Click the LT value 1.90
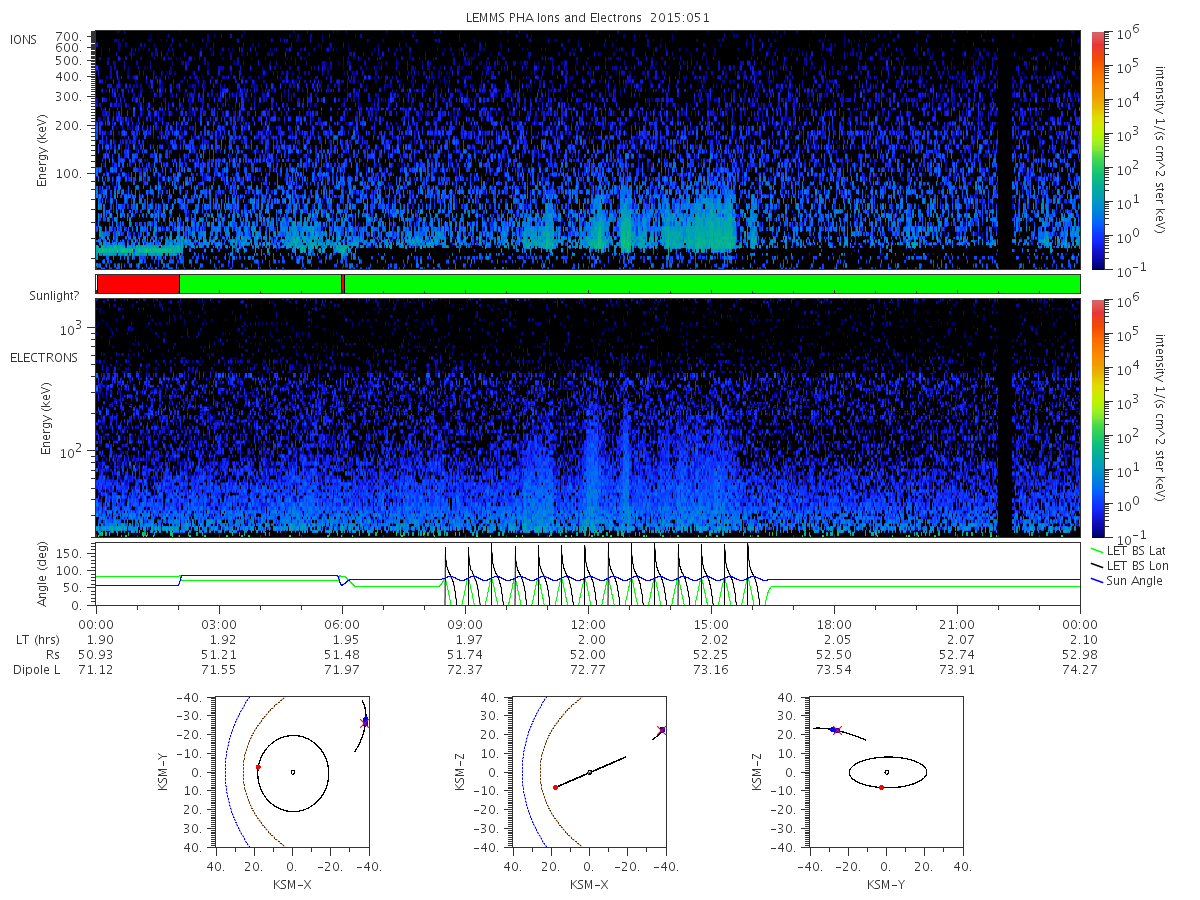 click(x=96, y=639)
